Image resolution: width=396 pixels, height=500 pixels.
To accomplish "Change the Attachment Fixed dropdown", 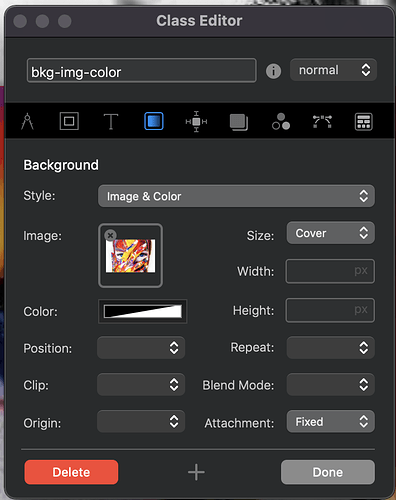I will point(331,422).
